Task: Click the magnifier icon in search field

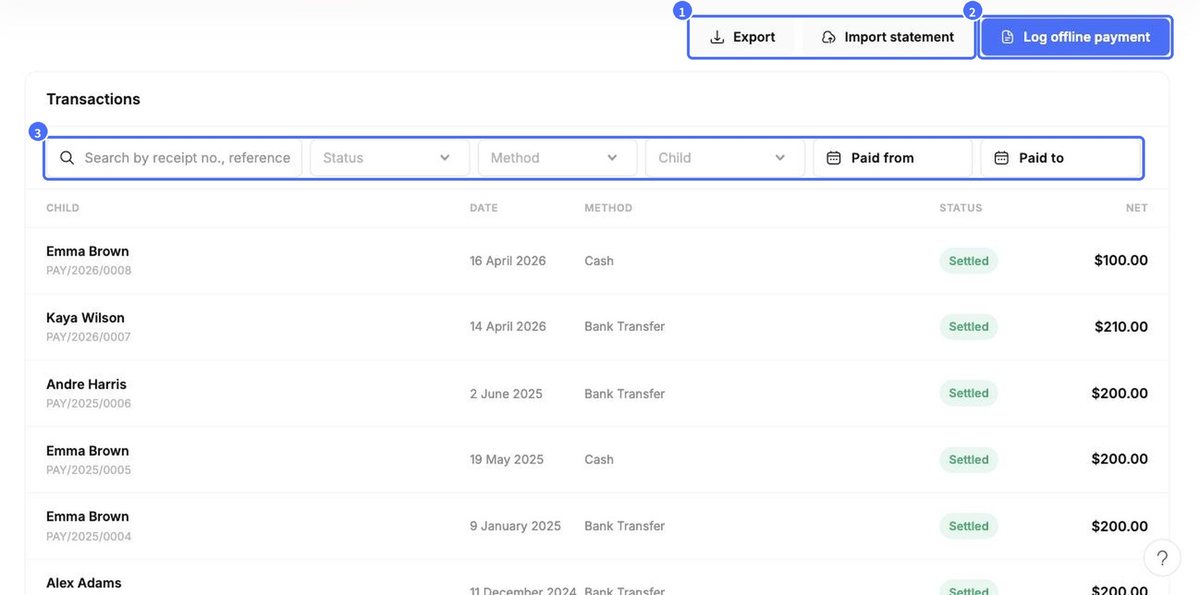Action: point(67,158)
